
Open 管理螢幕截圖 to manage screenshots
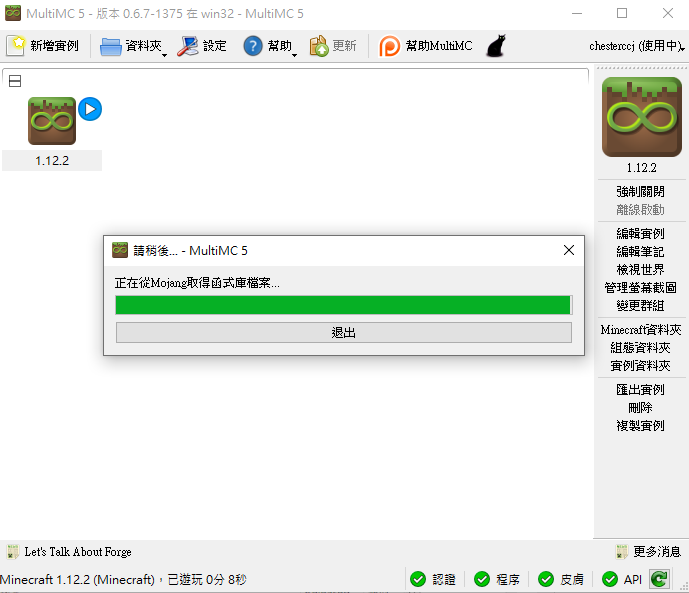(x=640, y=288)
